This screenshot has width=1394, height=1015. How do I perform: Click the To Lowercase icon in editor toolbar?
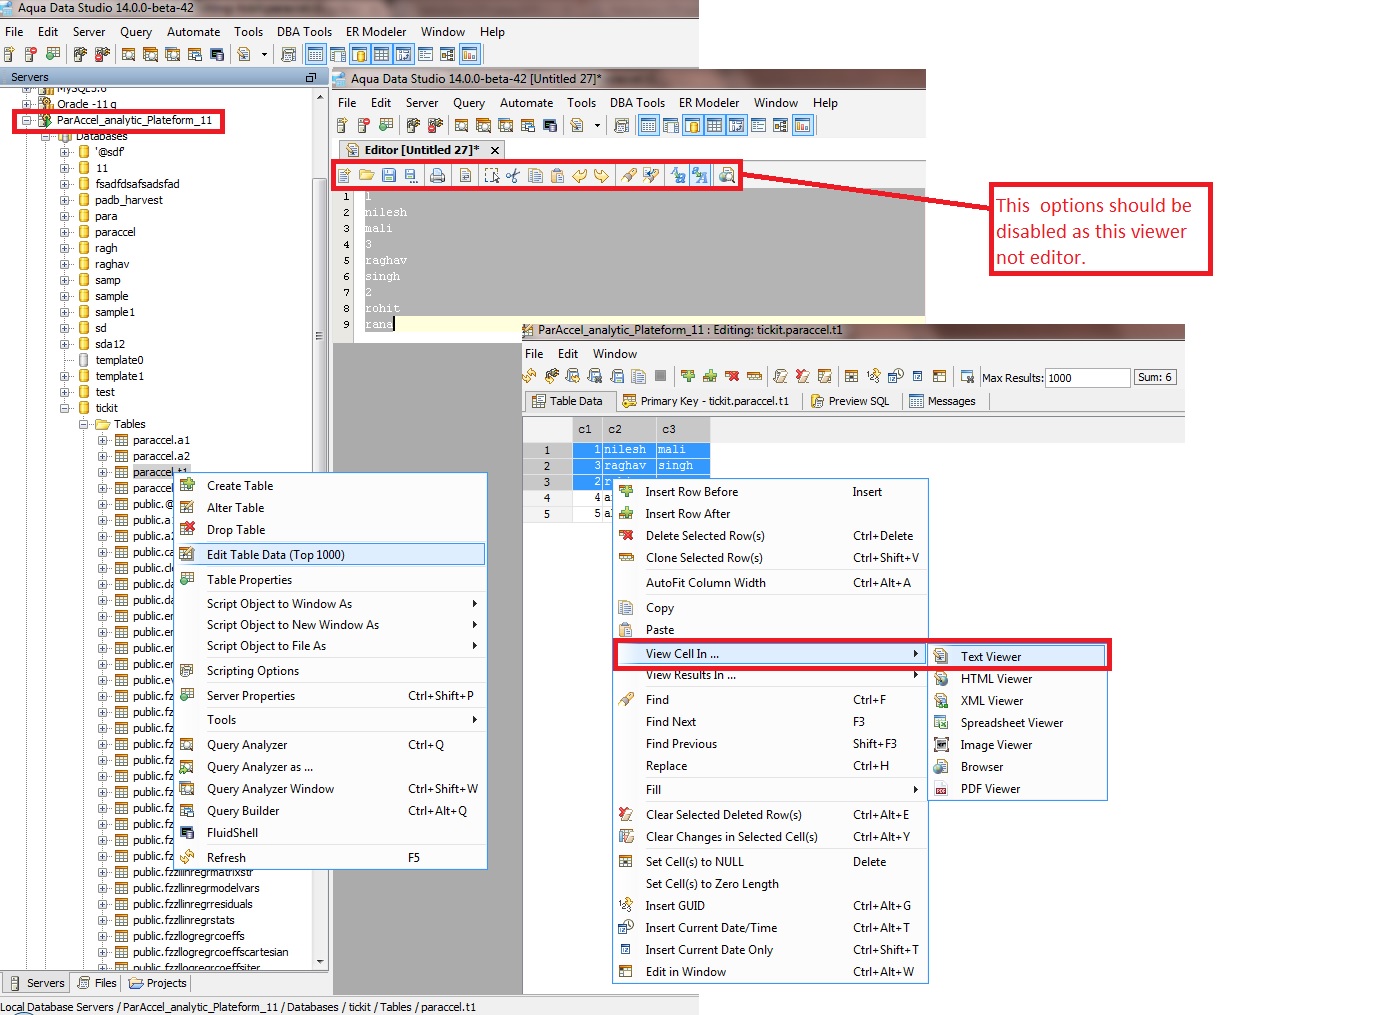[x=678, y=176]
